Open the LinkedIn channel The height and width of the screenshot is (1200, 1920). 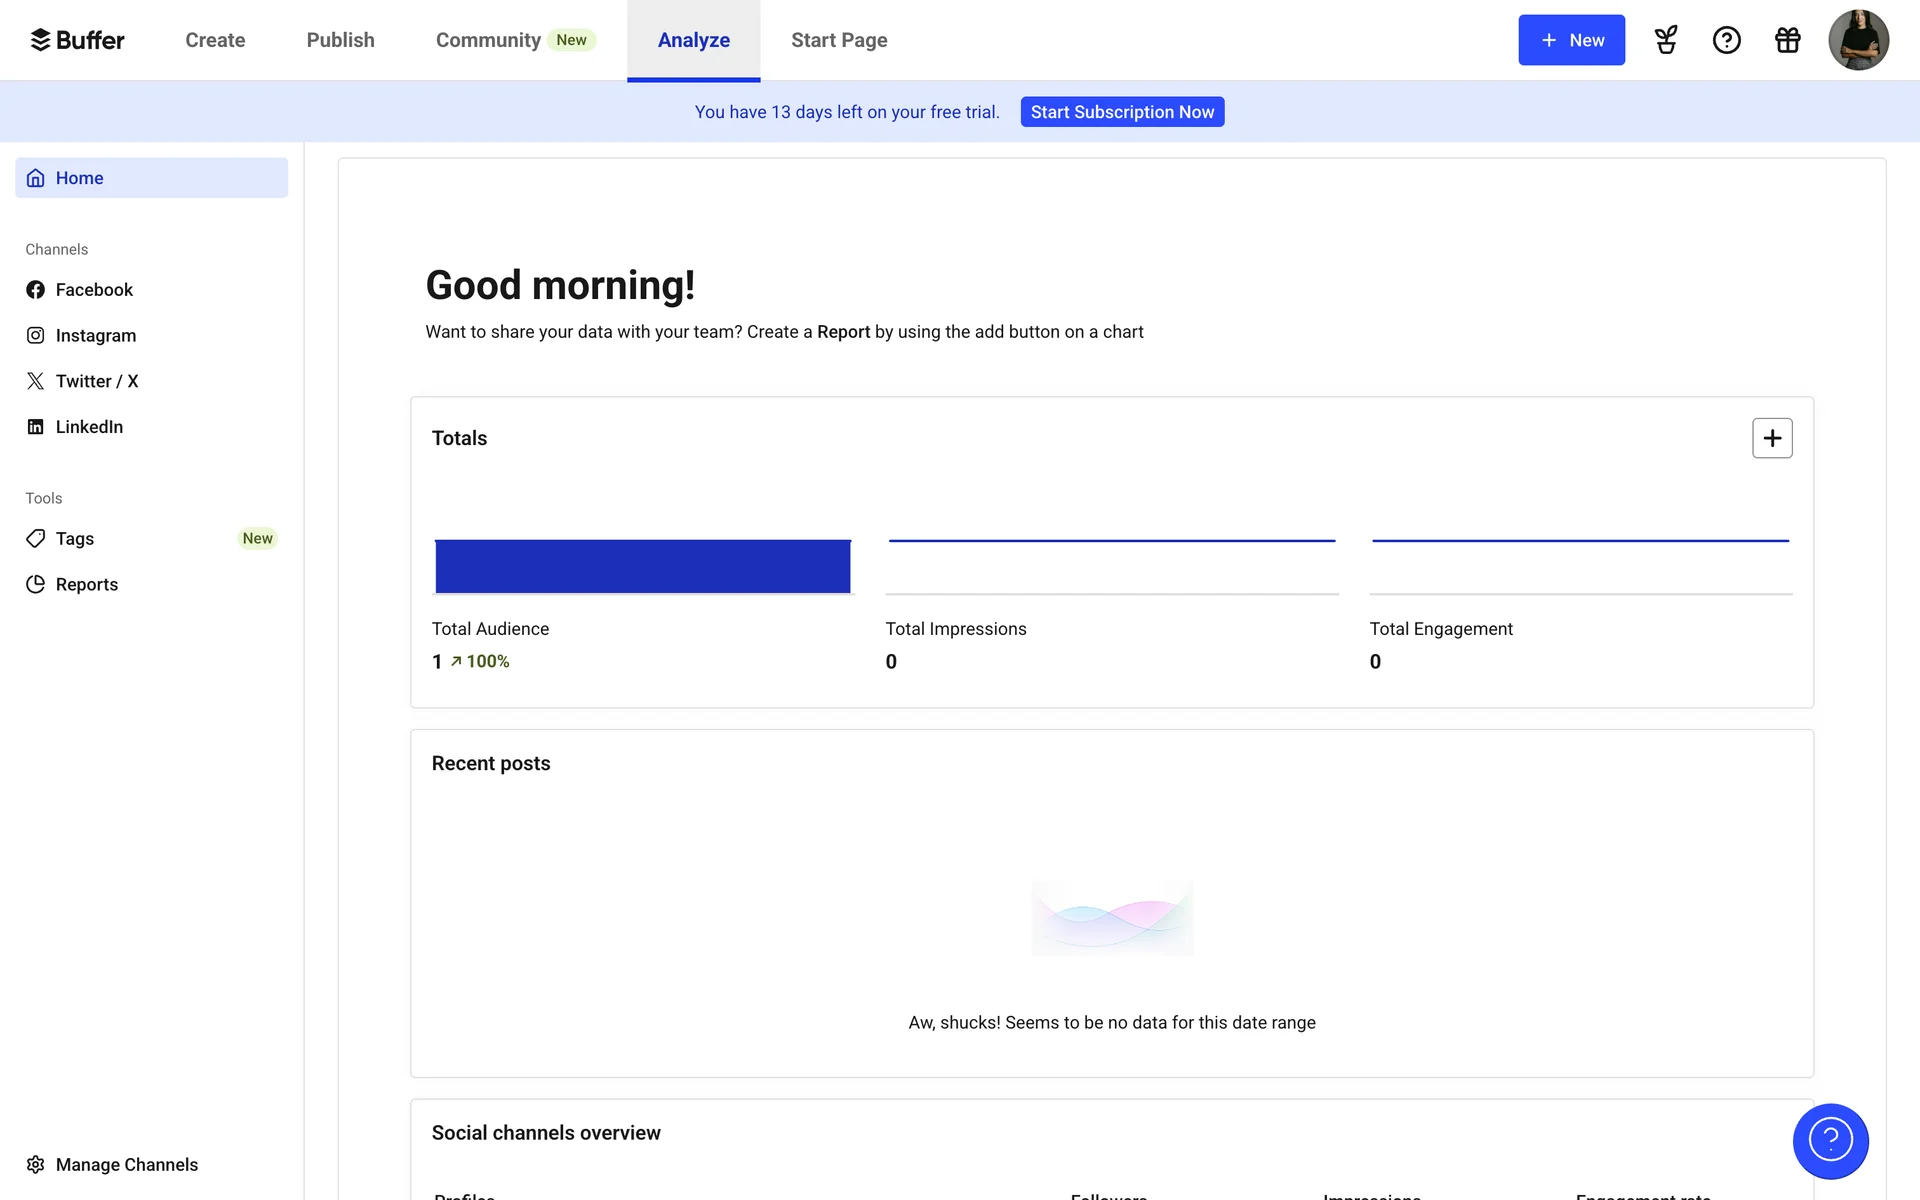89,427
